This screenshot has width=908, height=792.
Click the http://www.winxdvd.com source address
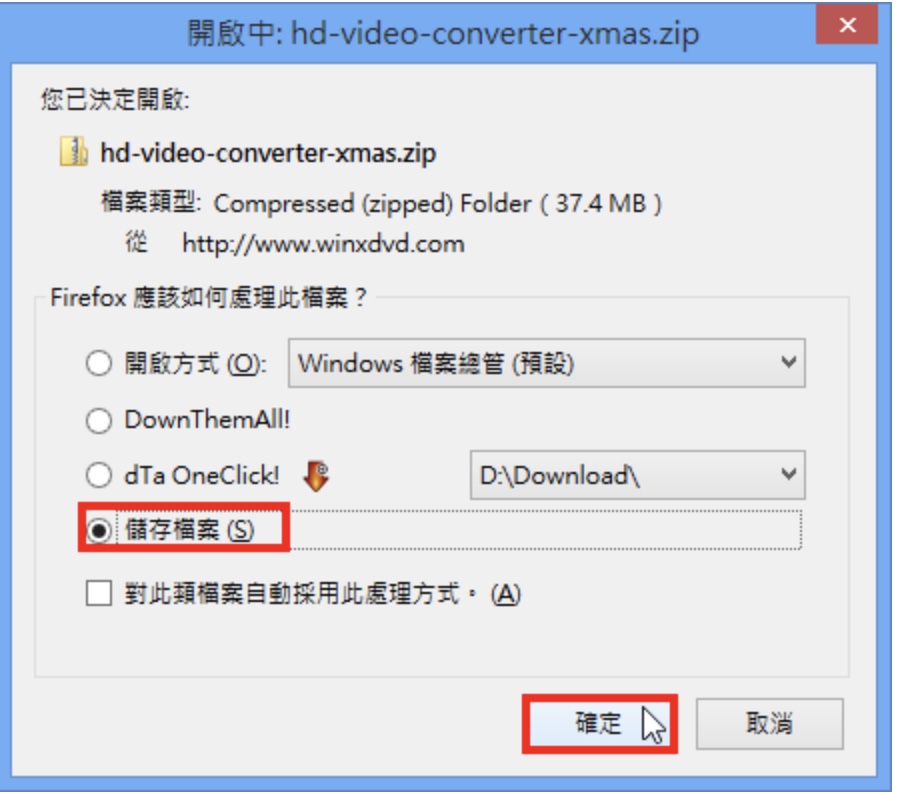tap(323, 244)
